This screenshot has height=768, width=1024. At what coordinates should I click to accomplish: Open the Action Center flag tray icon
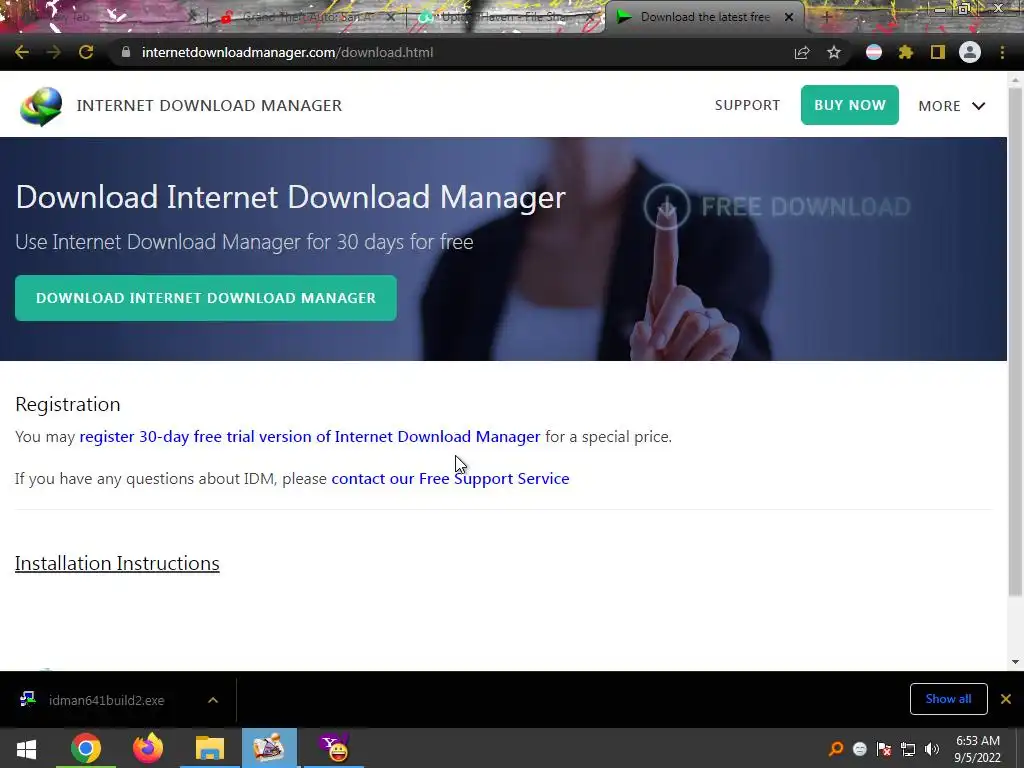point(884,749)
